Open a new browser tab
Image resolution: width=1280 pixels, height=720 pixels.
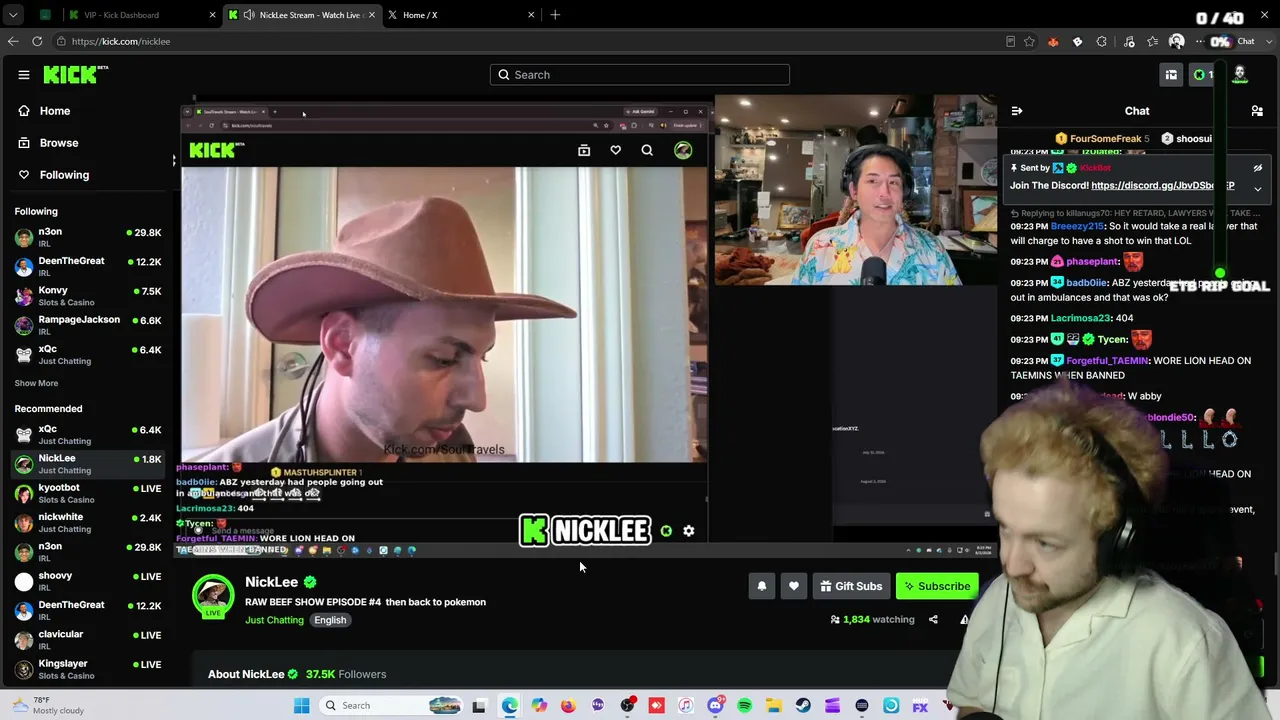pos(555,15)
